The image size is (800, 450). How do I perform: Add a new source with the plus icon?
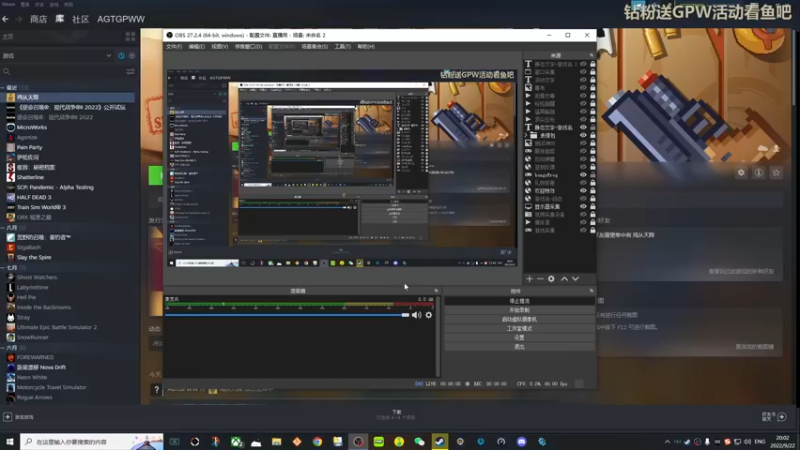pos(529,279)
